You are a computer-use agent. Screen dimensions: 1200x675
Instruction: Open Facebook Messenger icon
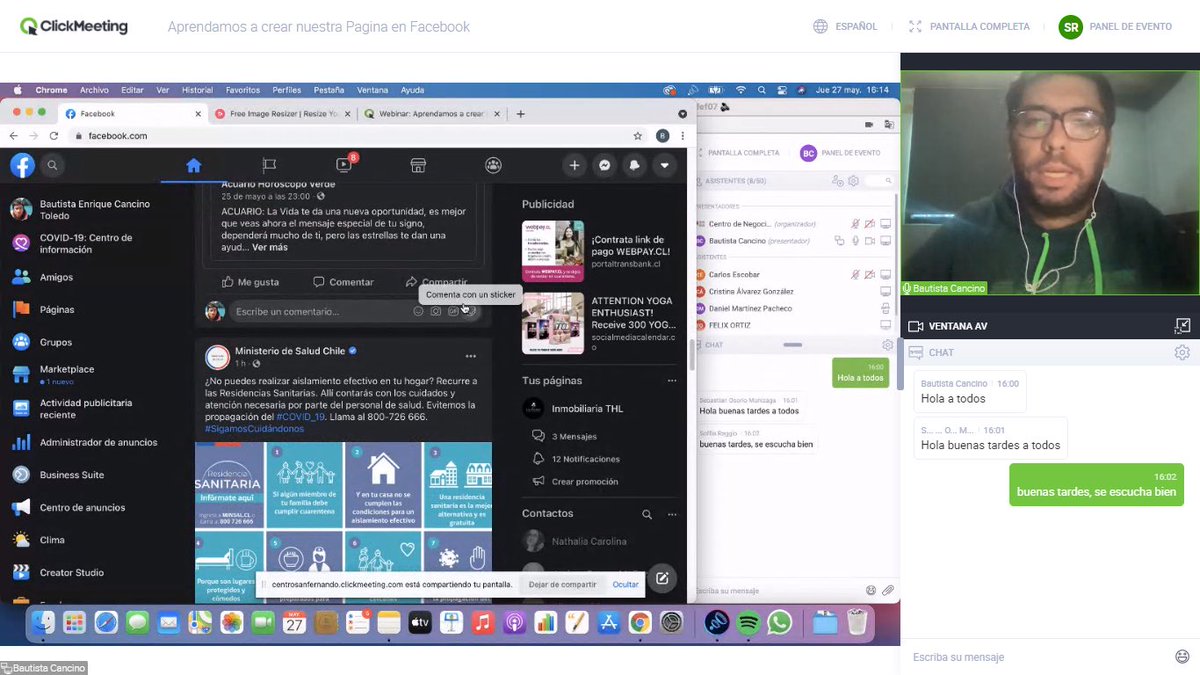(605, 165)
